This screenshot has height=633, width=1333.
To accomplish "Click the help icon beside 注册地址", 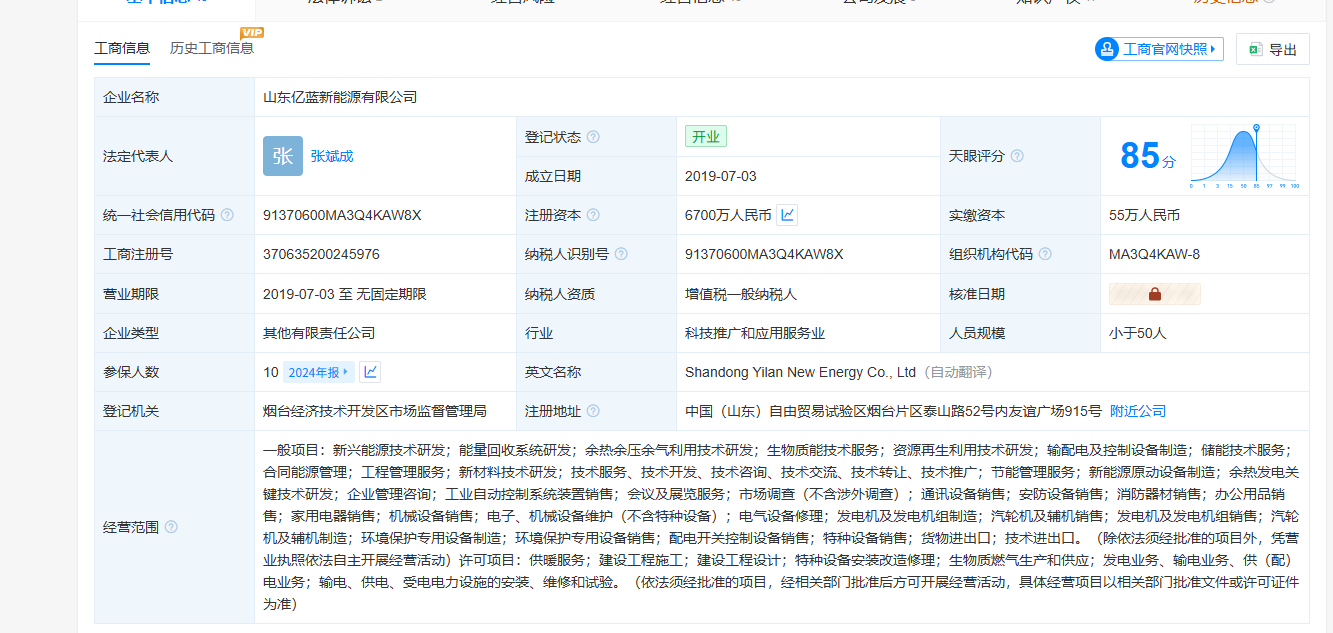I will pyautogui.click(x=593, y=411).
